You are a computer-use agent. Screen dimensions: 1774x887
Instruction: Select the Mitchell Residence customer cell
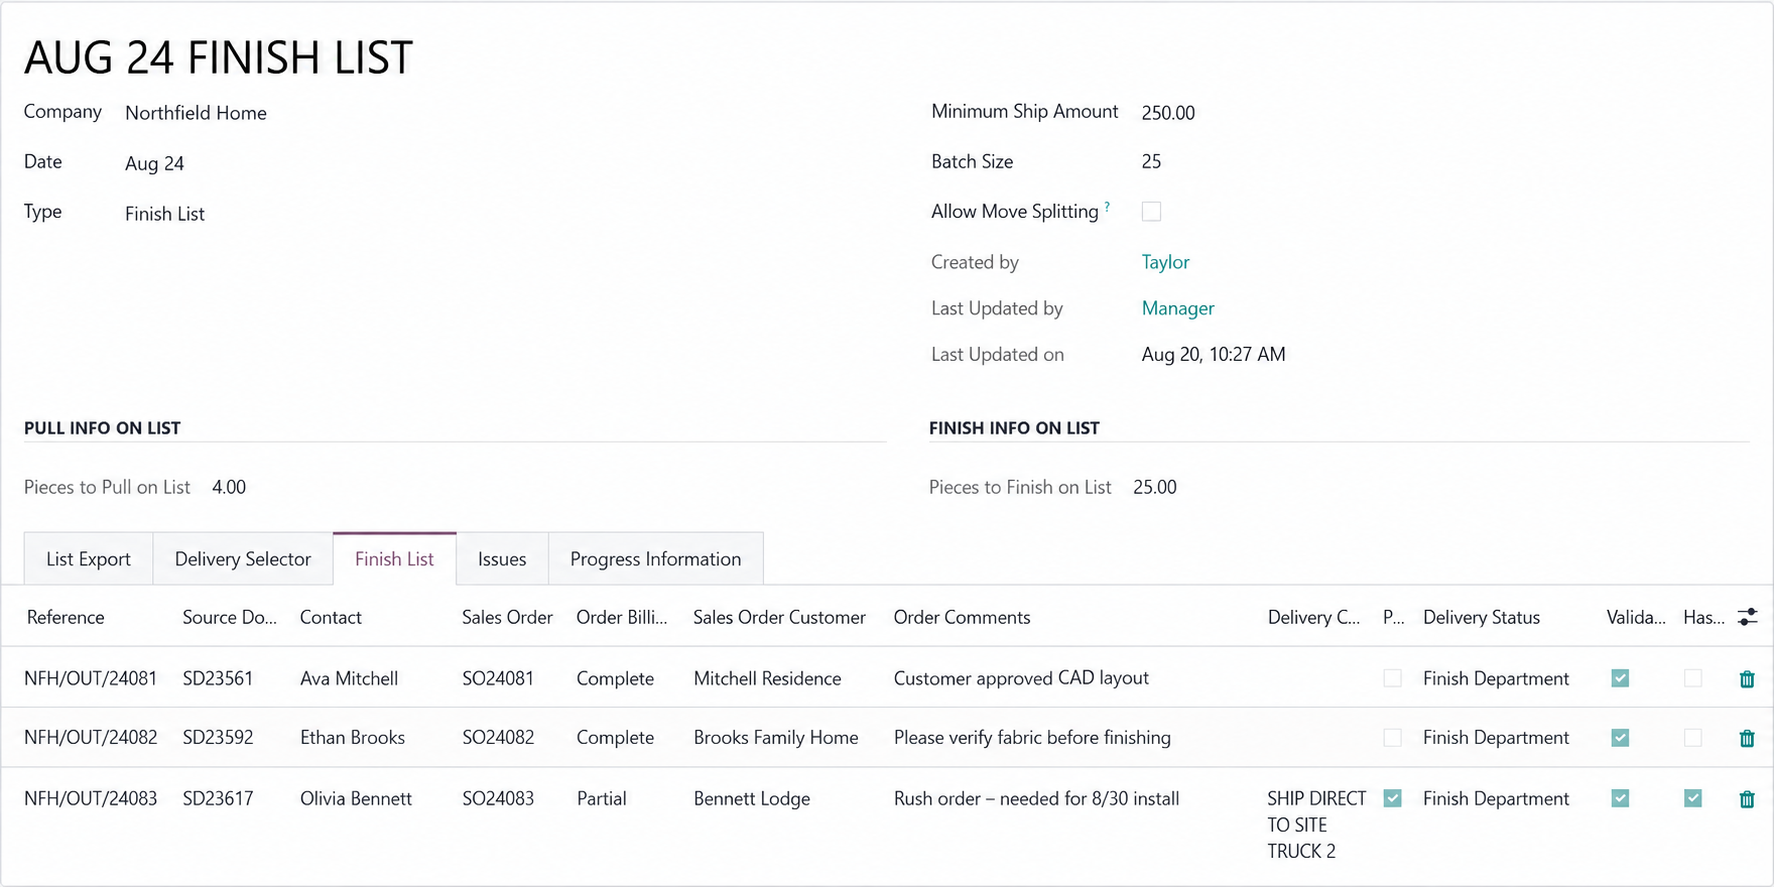point(767,678)
